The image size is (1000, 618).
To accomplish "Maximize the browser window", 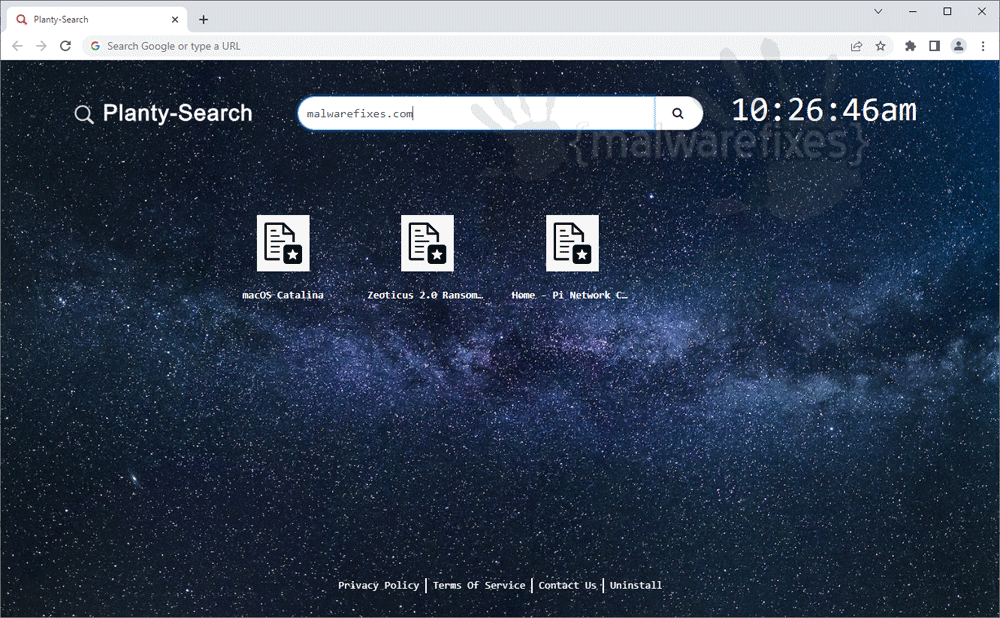I will 947,11.
